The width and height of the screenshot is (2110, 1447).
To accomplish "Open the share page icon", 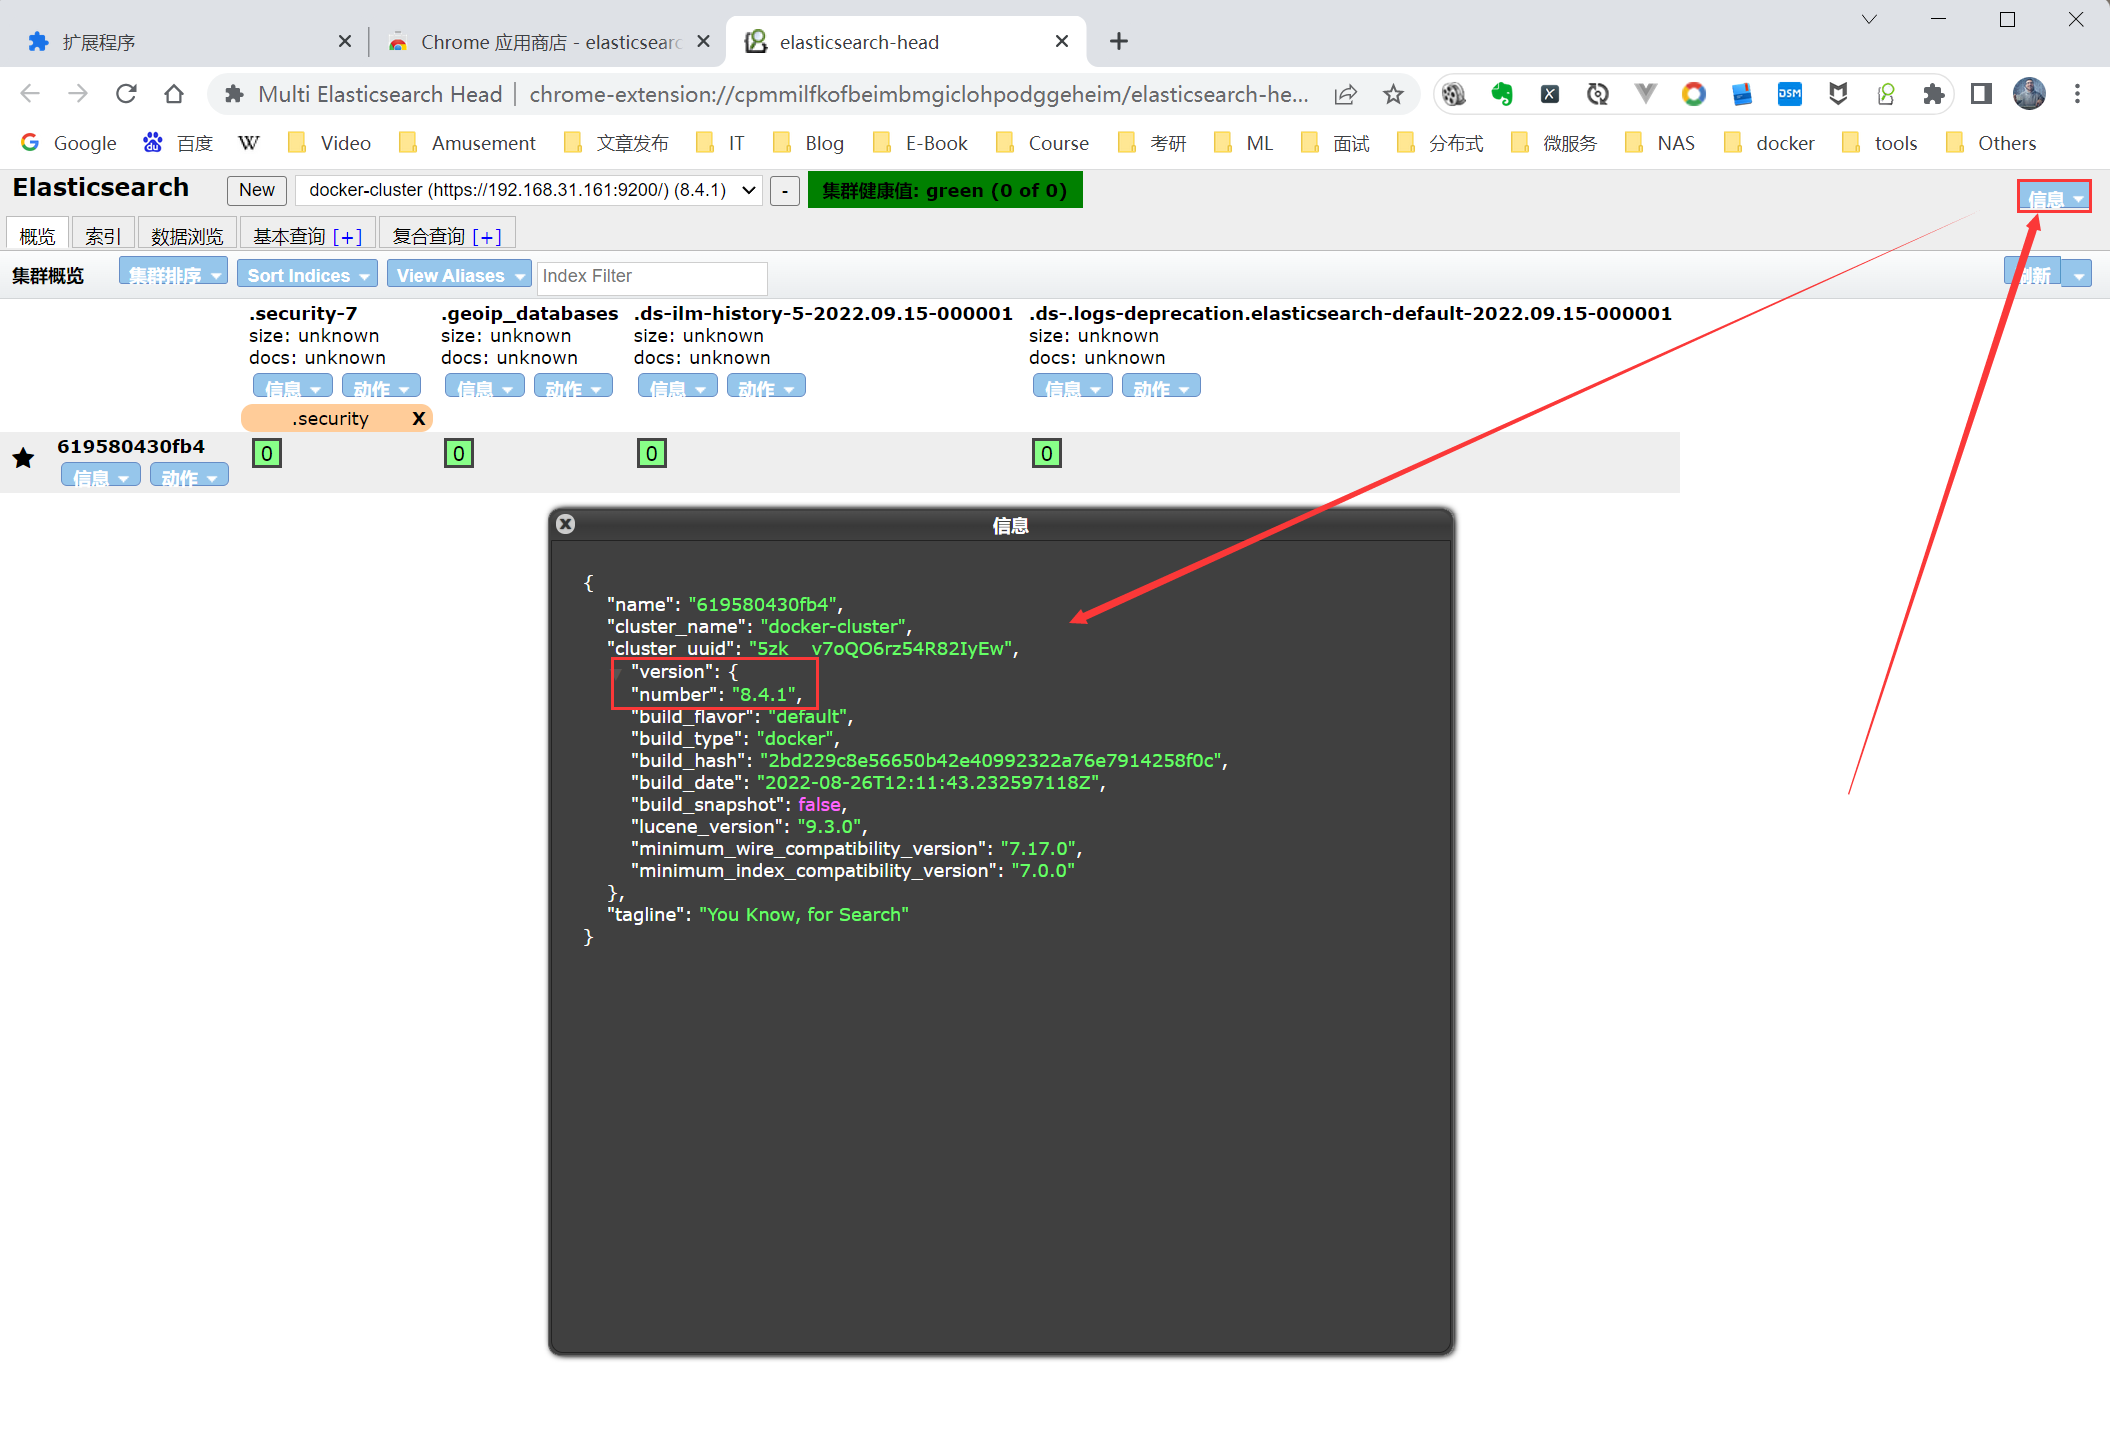I will point(1345,94).
